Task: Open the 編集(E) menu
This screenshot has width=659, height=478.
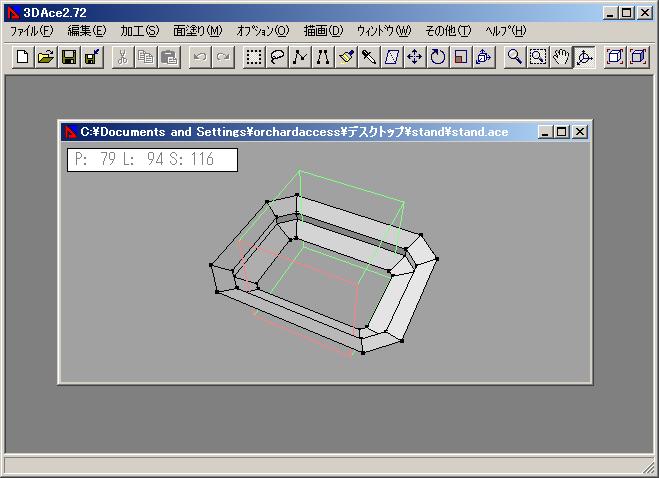Action: click(86, 31)
